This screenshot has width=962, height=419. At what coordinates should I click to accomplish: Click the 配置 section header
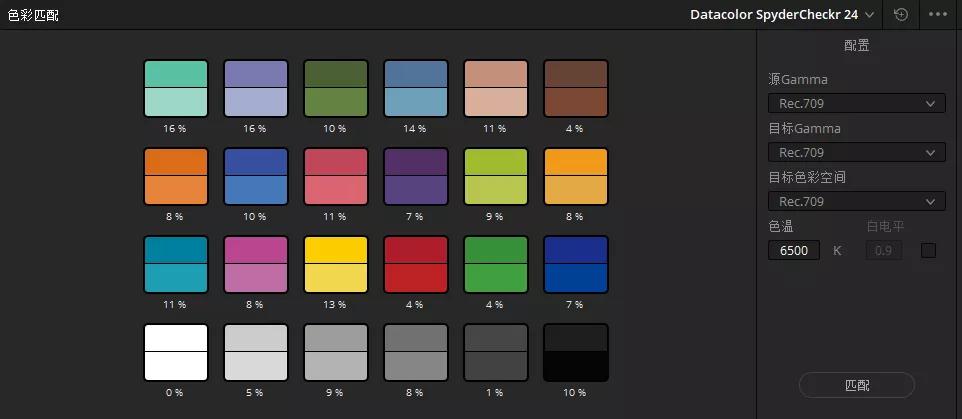pos(856,45)
